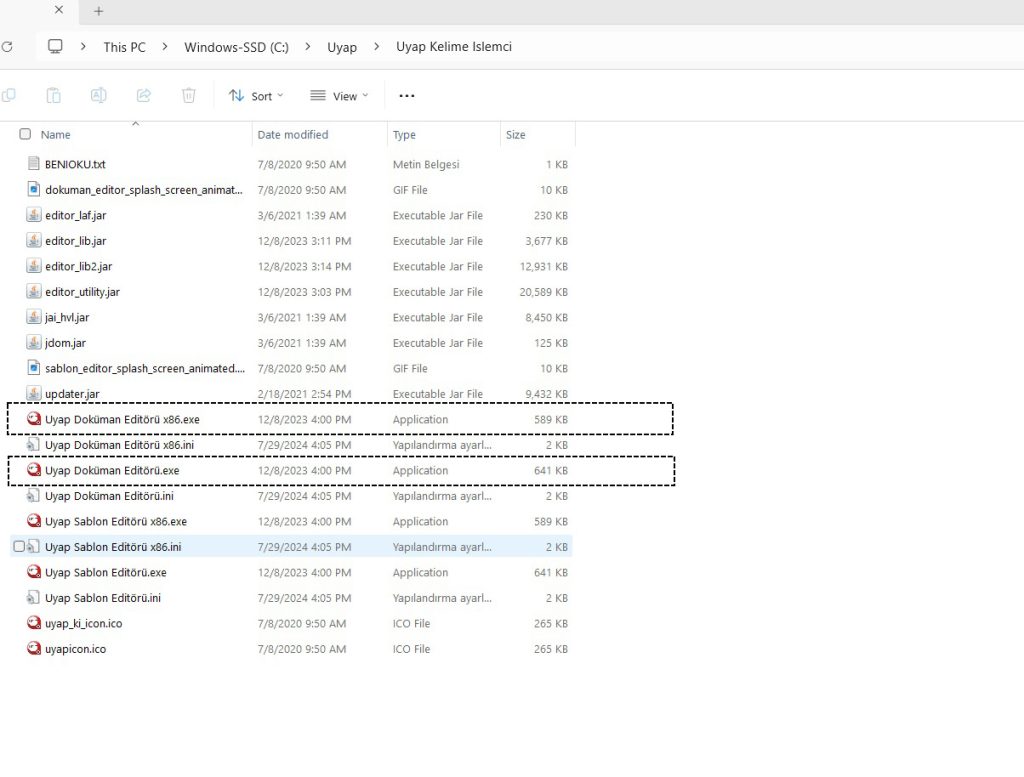The image size is (1024, 777).
Task: Click the PC monitor icon in breadcrumb
Action: coord(56,46)
